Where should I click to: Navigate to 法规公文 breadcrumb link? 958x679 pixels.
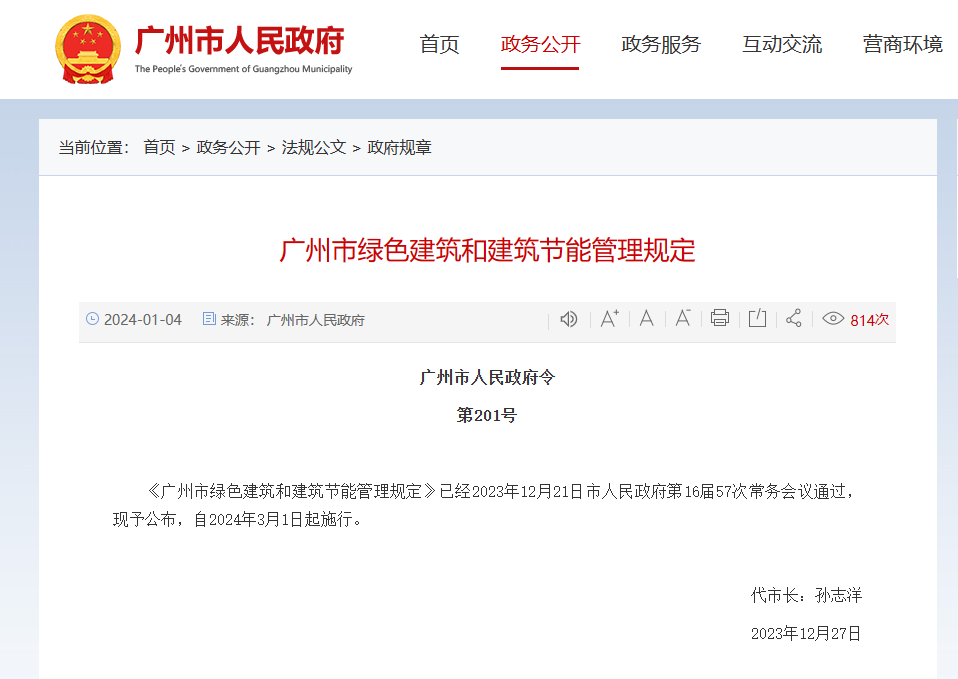[314, 147]
